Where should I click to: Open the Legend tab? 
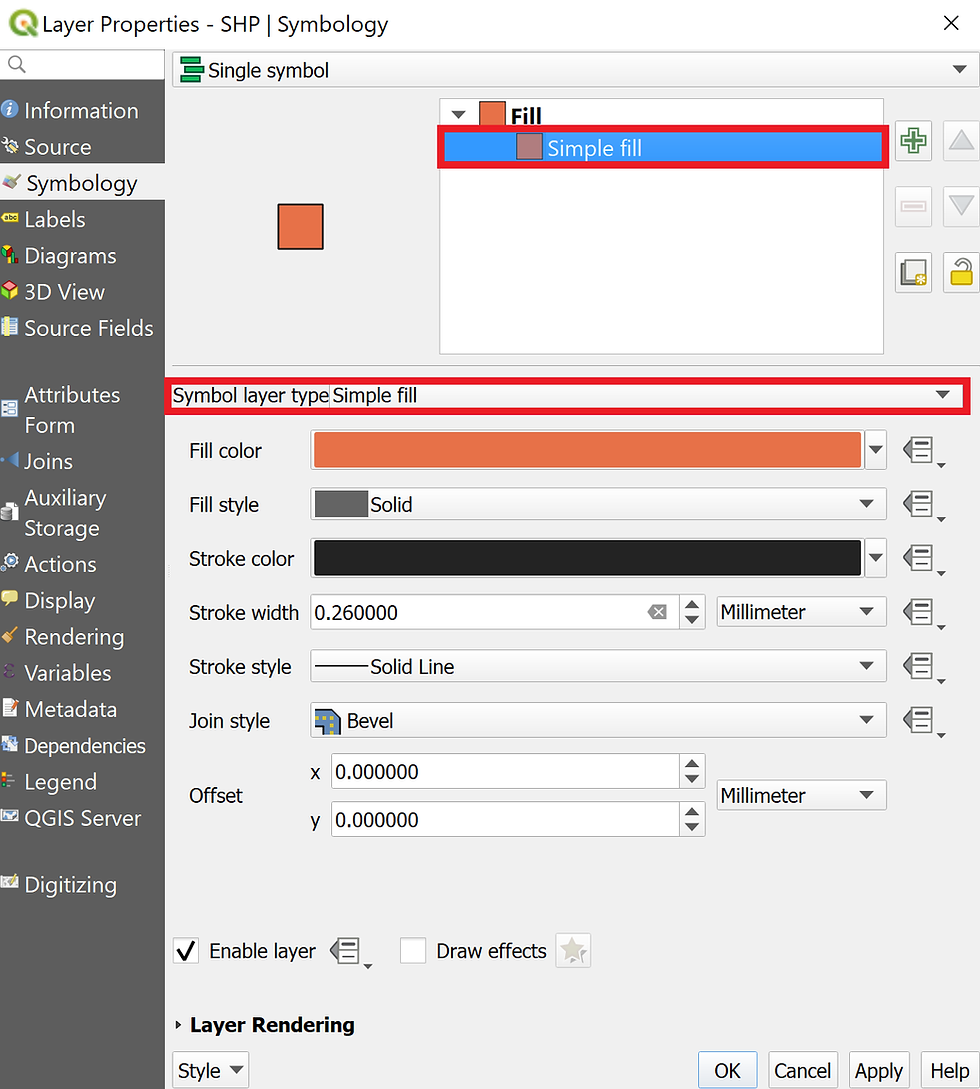(82, 781)
